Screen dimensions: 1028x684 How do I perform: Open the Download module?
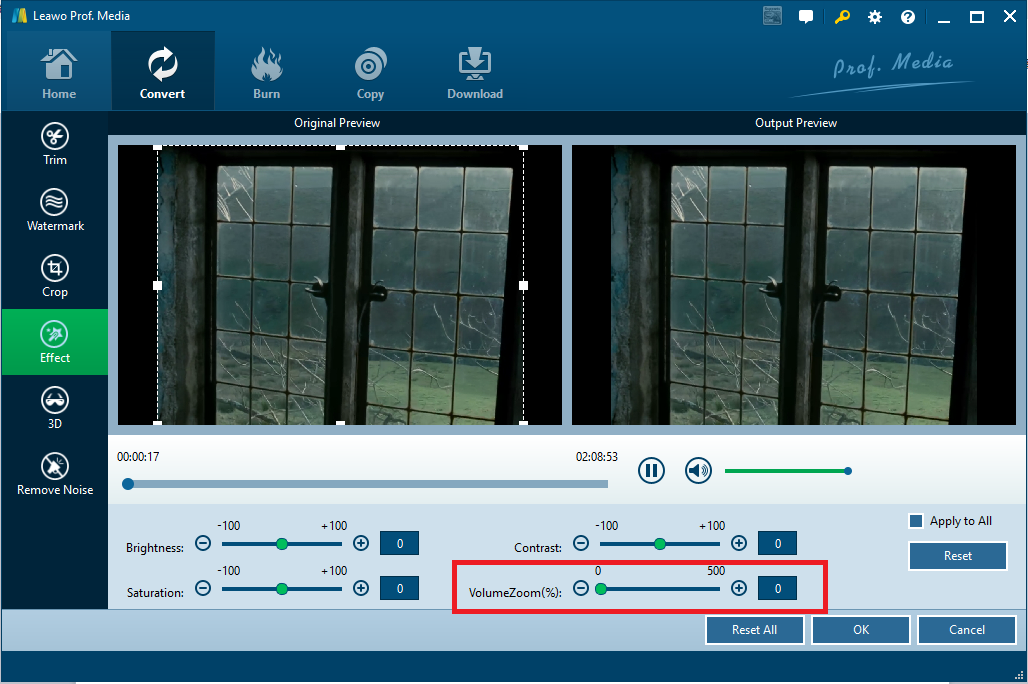475,73
